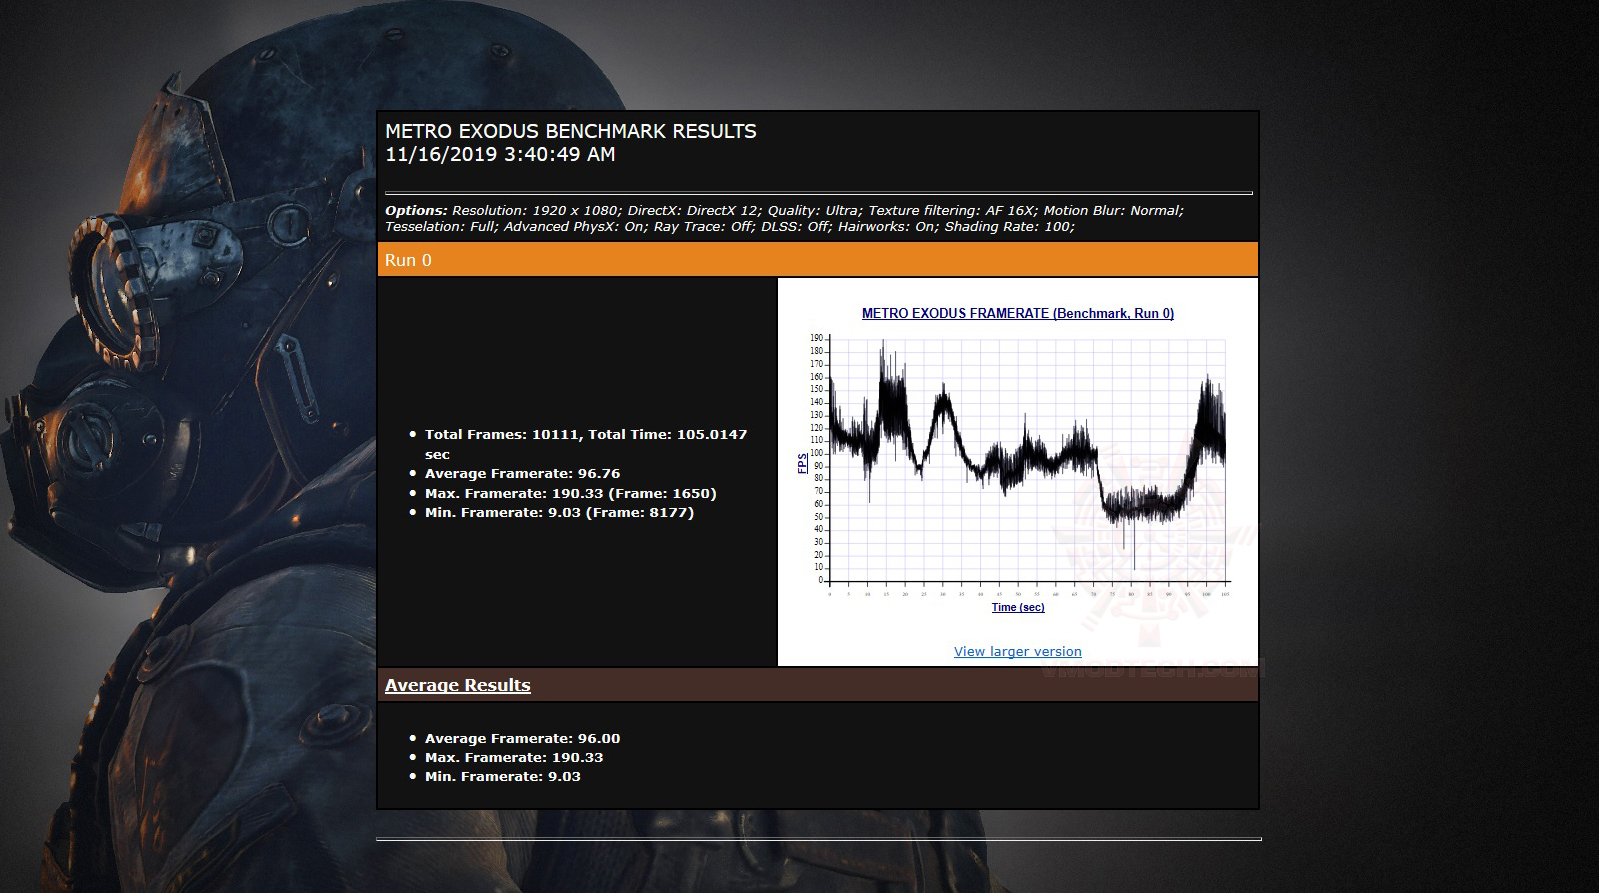Click the Metro Exodus Framerate chart title
This screenshot has width=1599, height=893.
(x=1018, y=314)
